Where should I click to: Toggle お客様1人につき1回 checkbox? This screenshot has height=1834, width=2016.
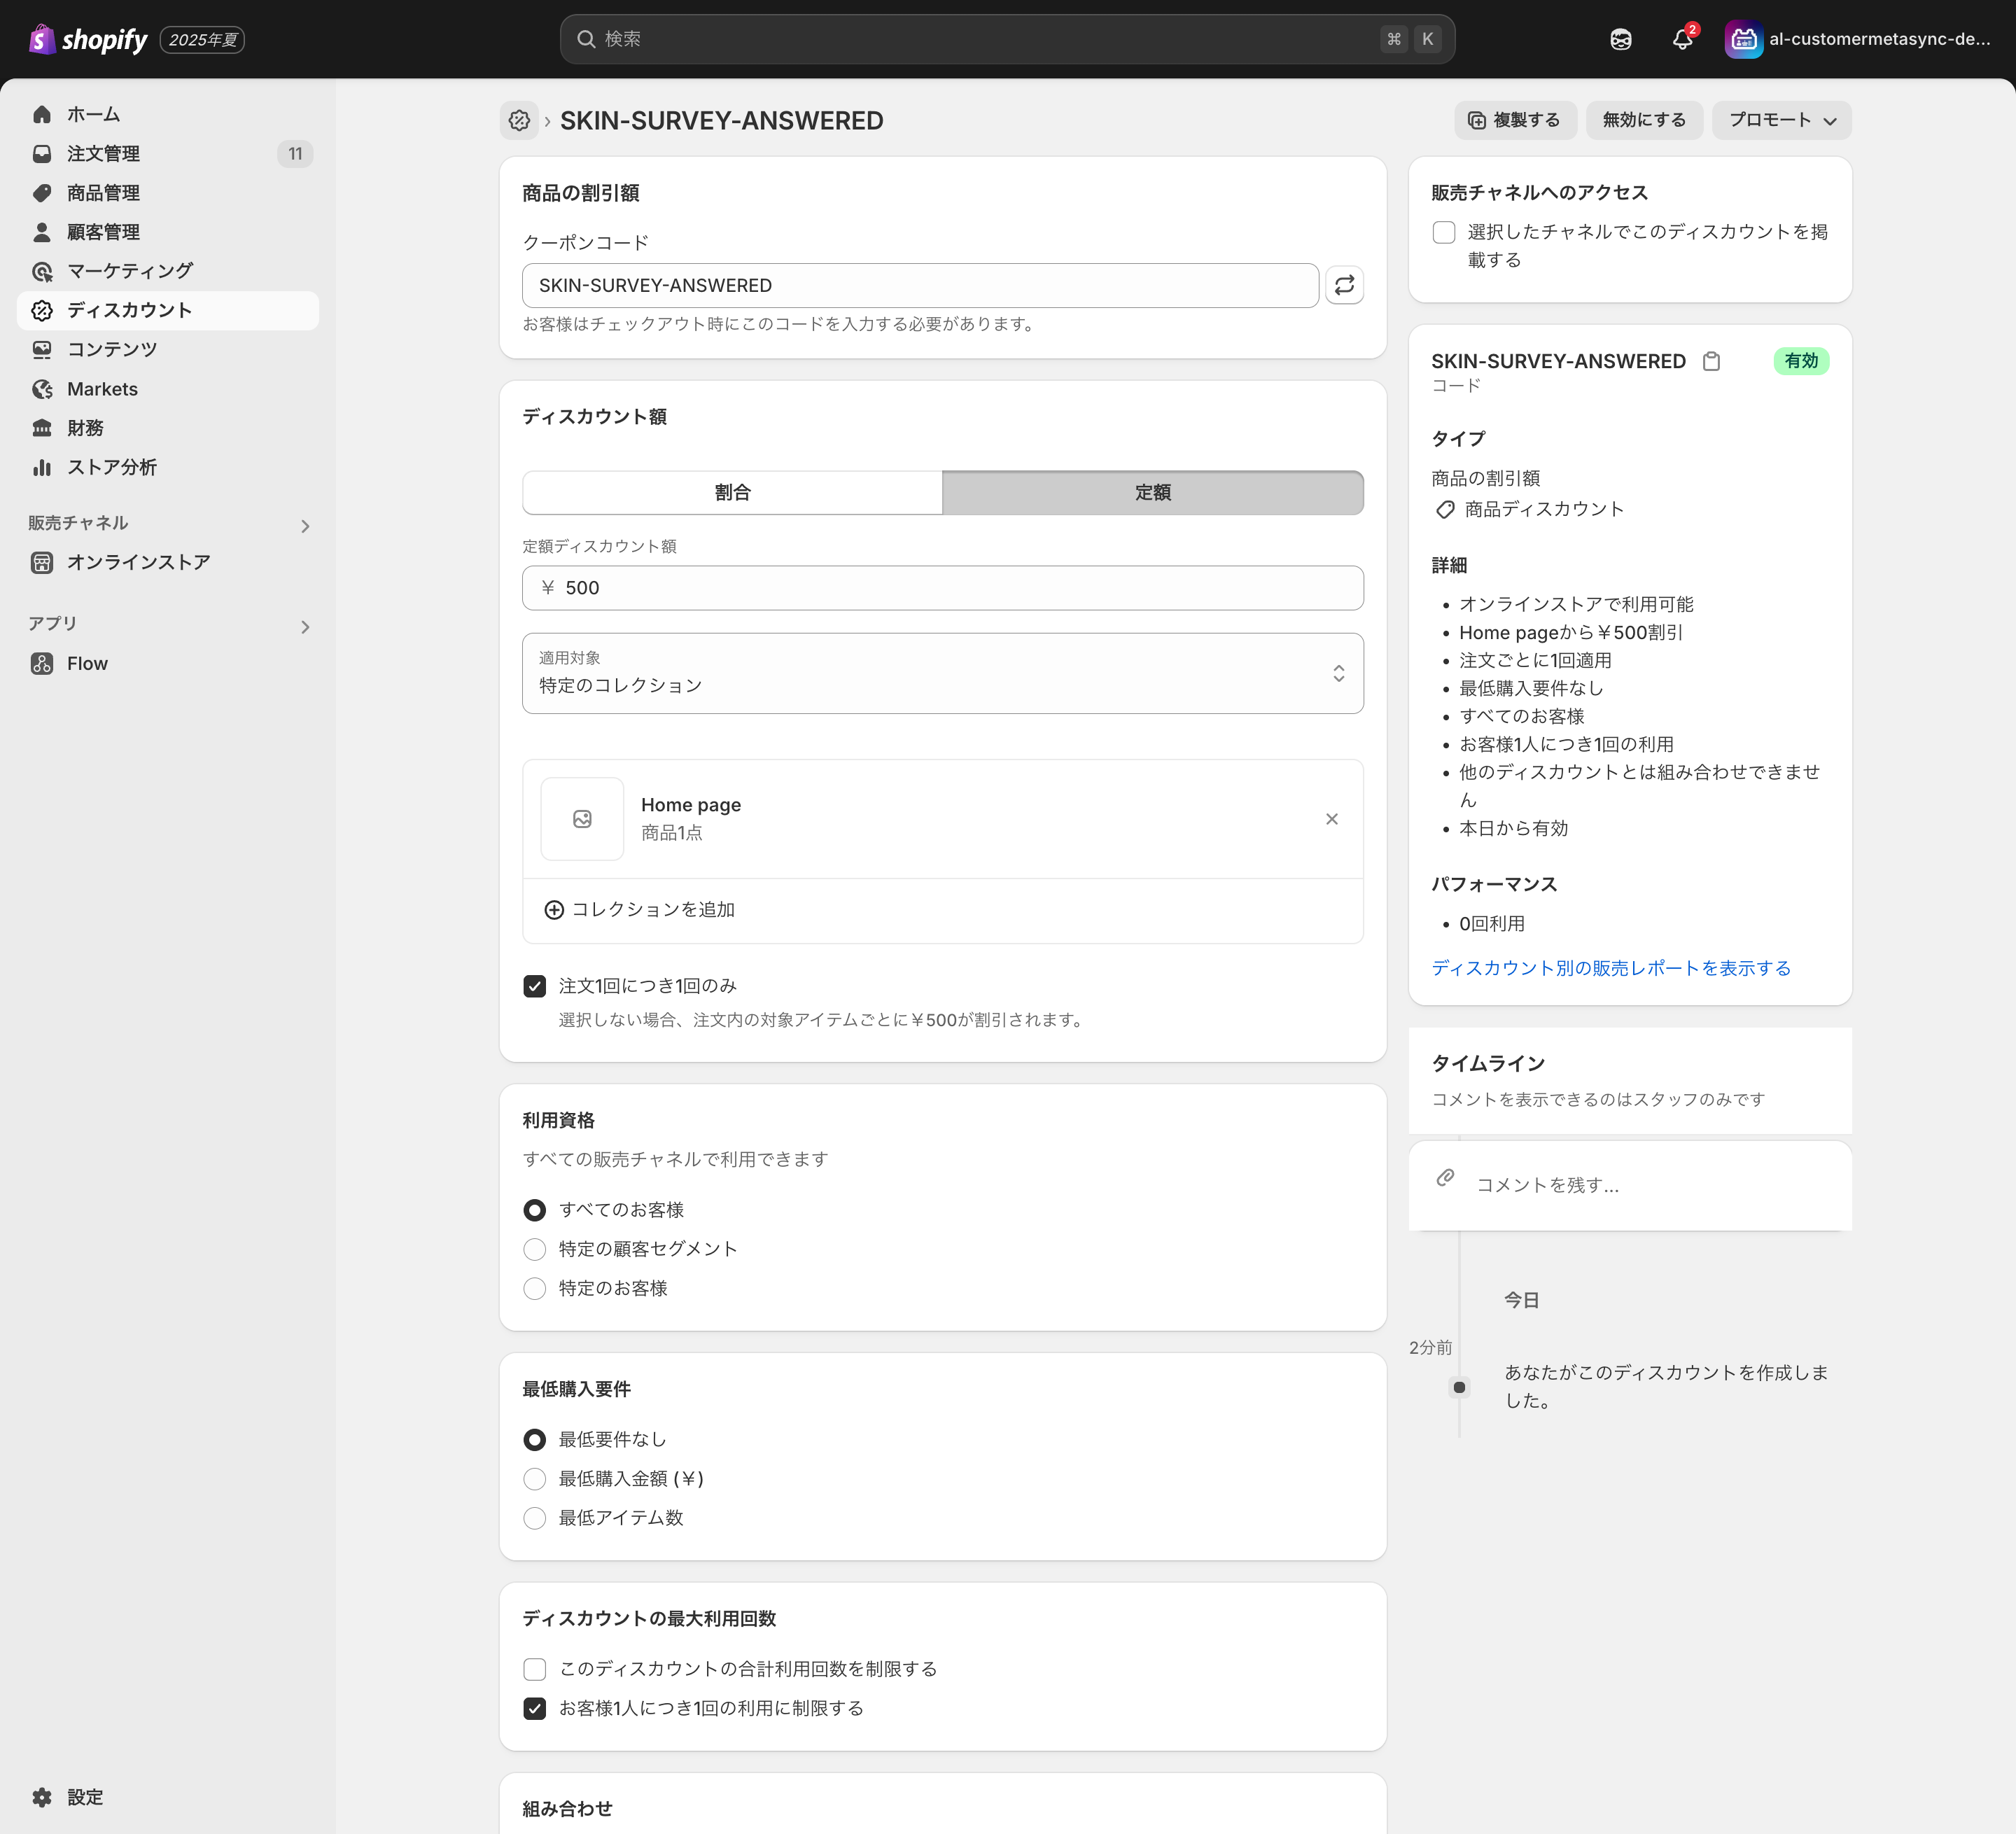pos(535,1708)
